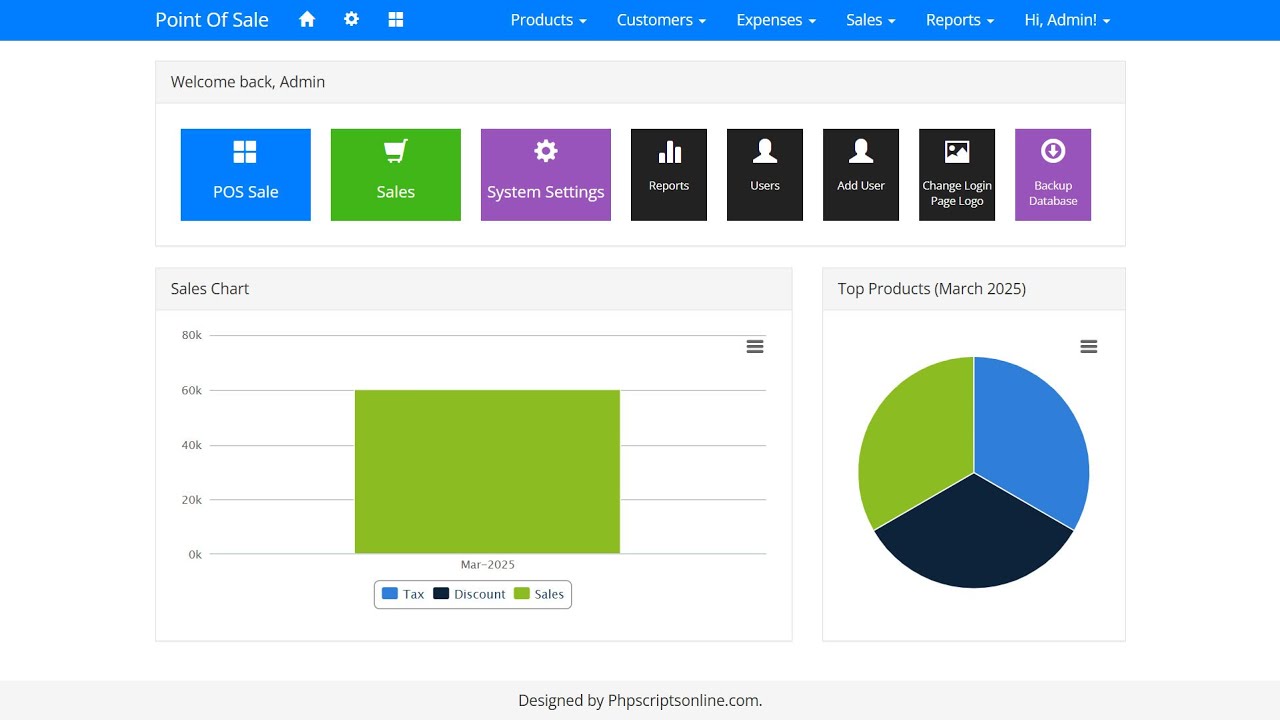This screenshot has width=1280, height=720.
Task: Open the System Settings tile
Action: pos(546,175)
